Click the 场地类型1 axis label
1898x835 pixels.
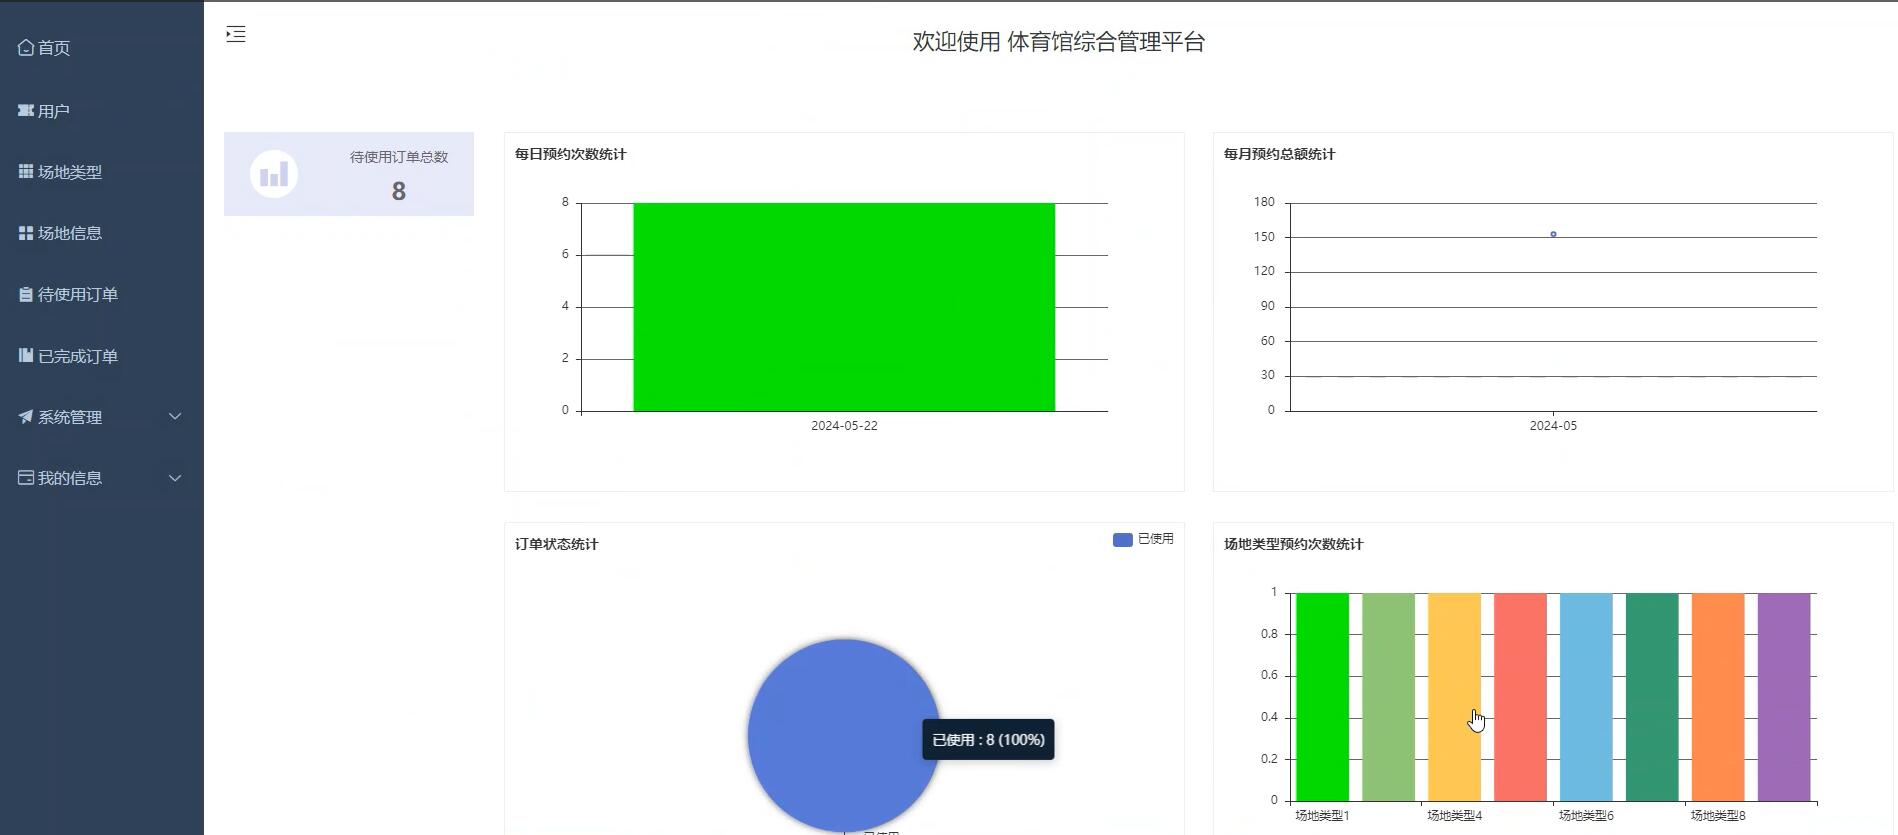1322,816
